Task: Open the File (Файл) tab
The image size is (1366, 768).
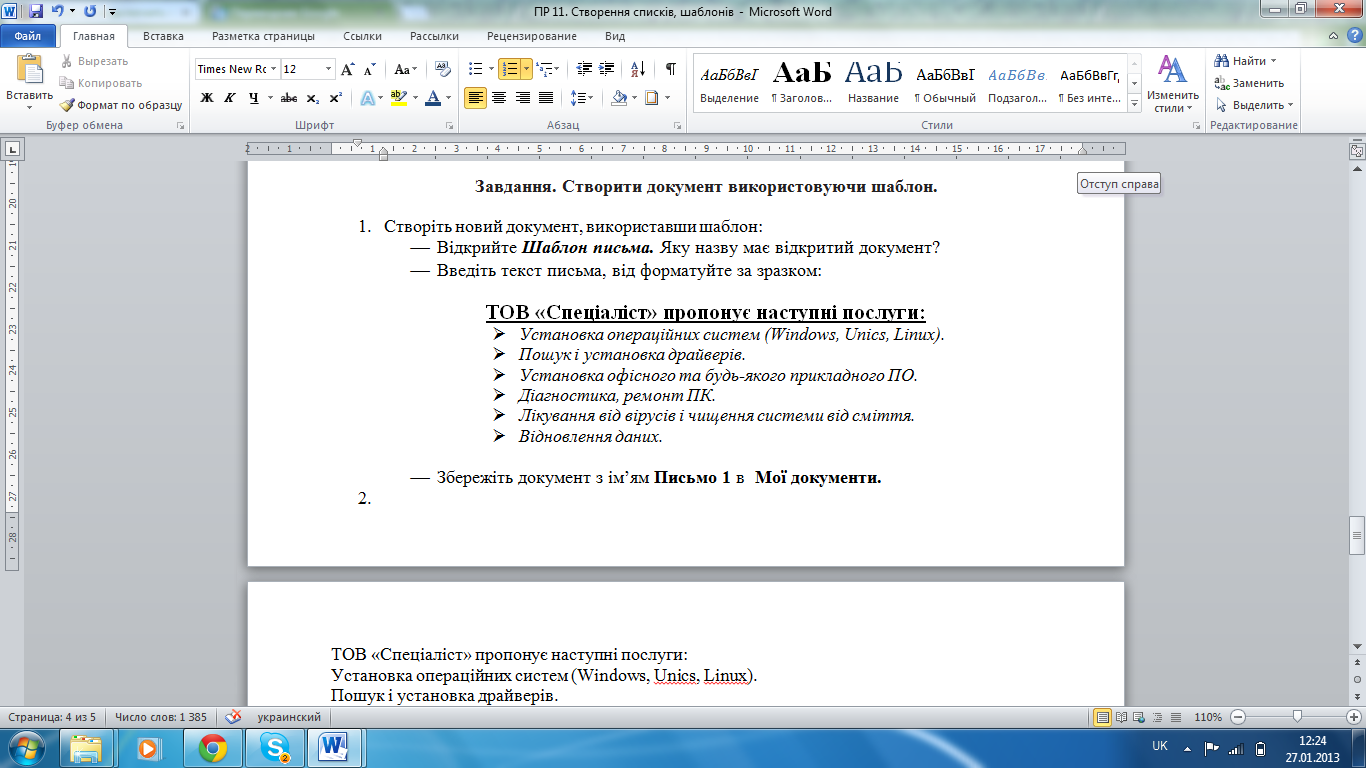Action: click(28, 36)
